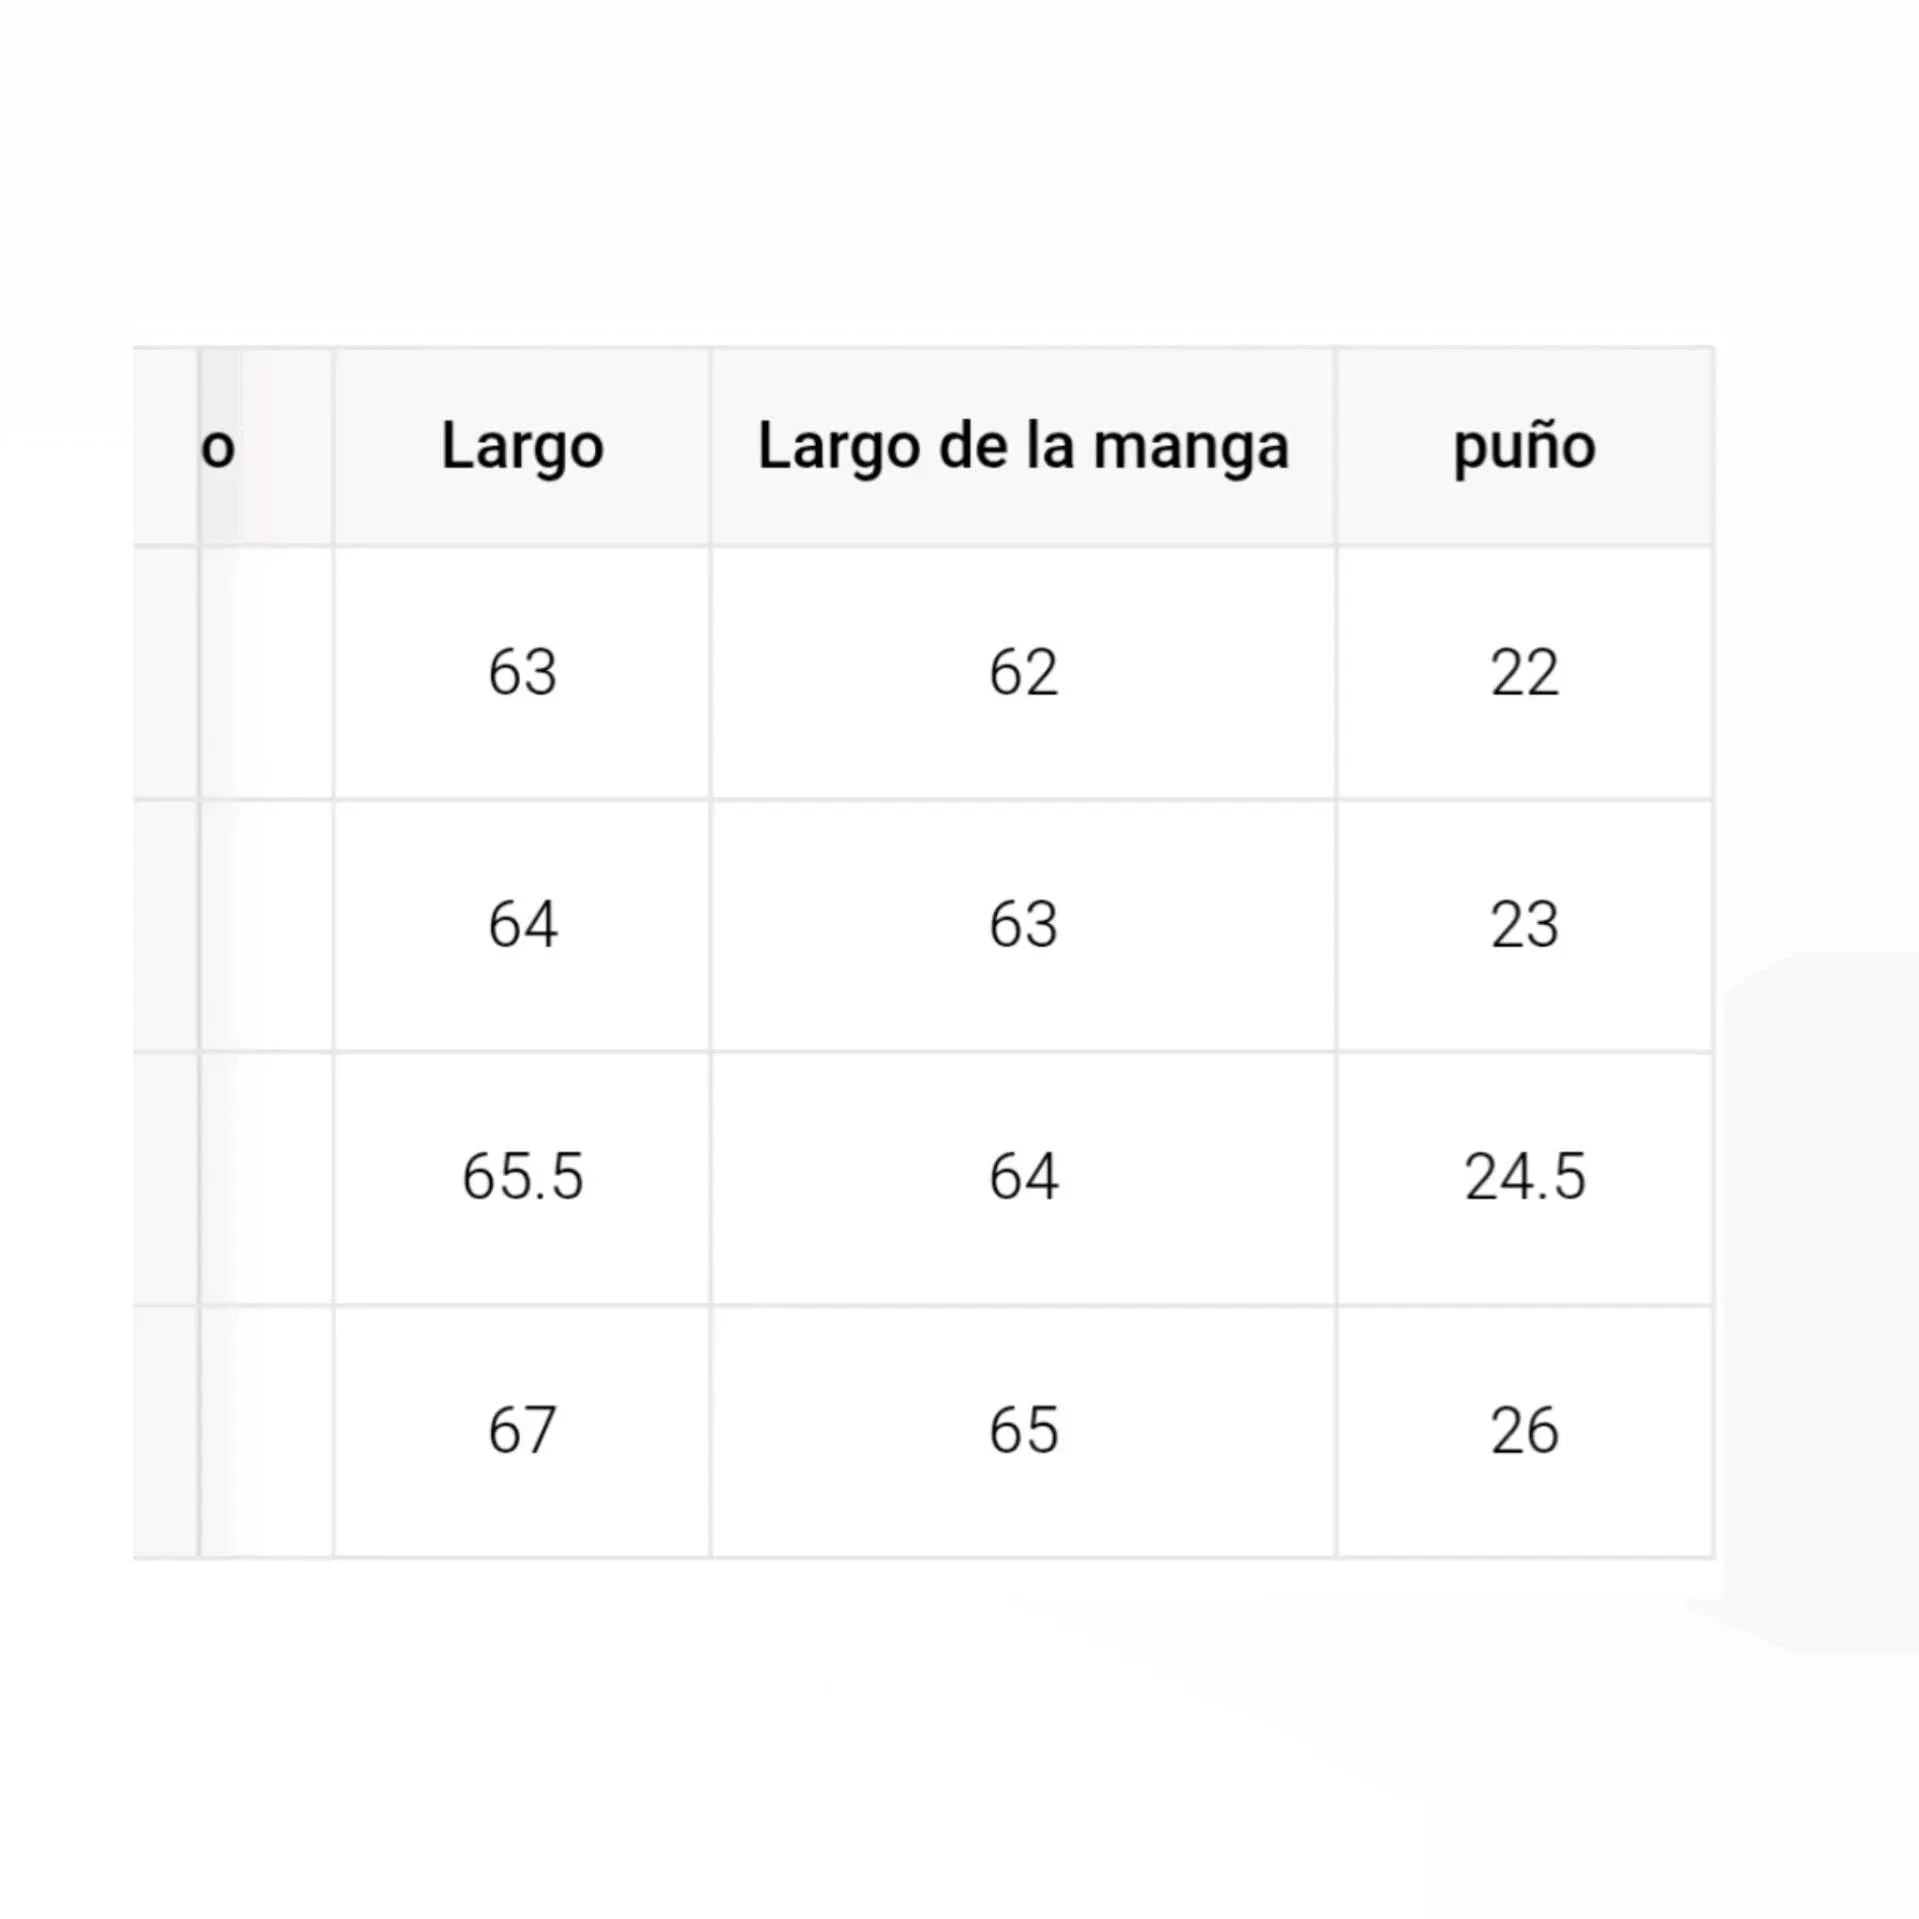Click the Largo column header
Screen dimensions: 1919x1919
click(522, 446)
